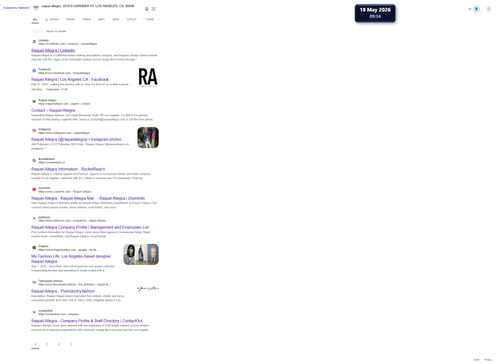Switch to the SEARCH tab
Screen dimensions: 500x364
click(x=52, y=19)
